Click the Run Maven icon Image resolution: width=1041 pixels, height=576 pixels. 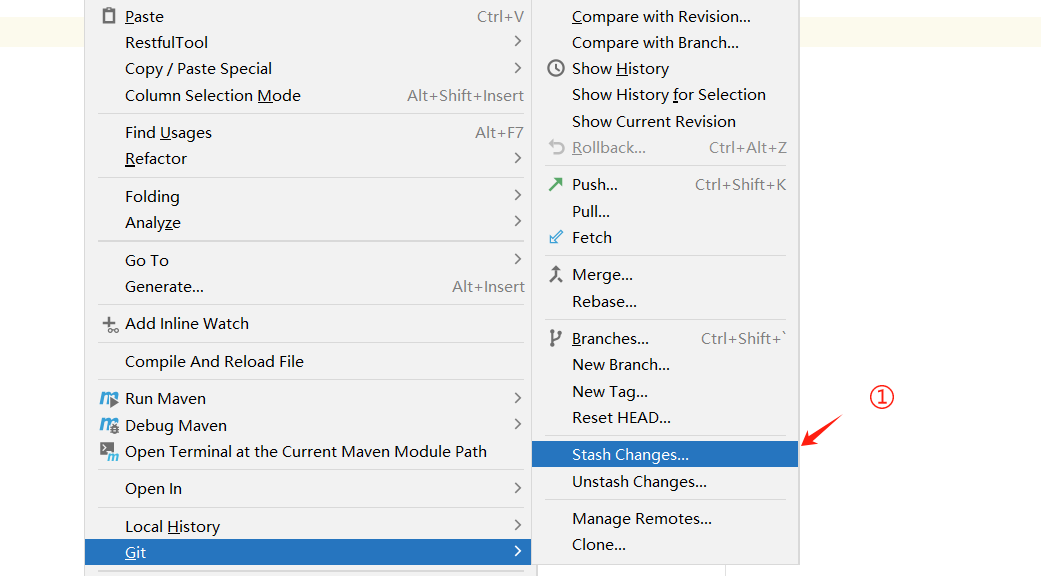coord(110,399)
